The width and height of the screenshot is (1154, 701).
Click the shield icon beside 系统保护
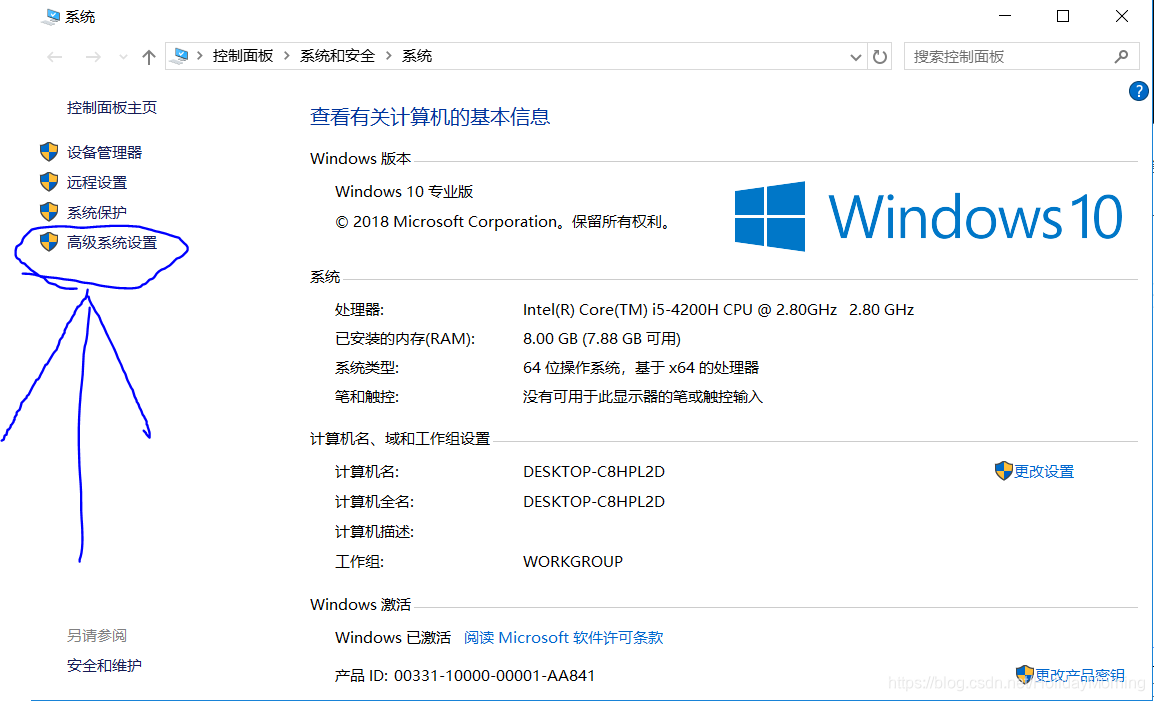pos(49,212)
